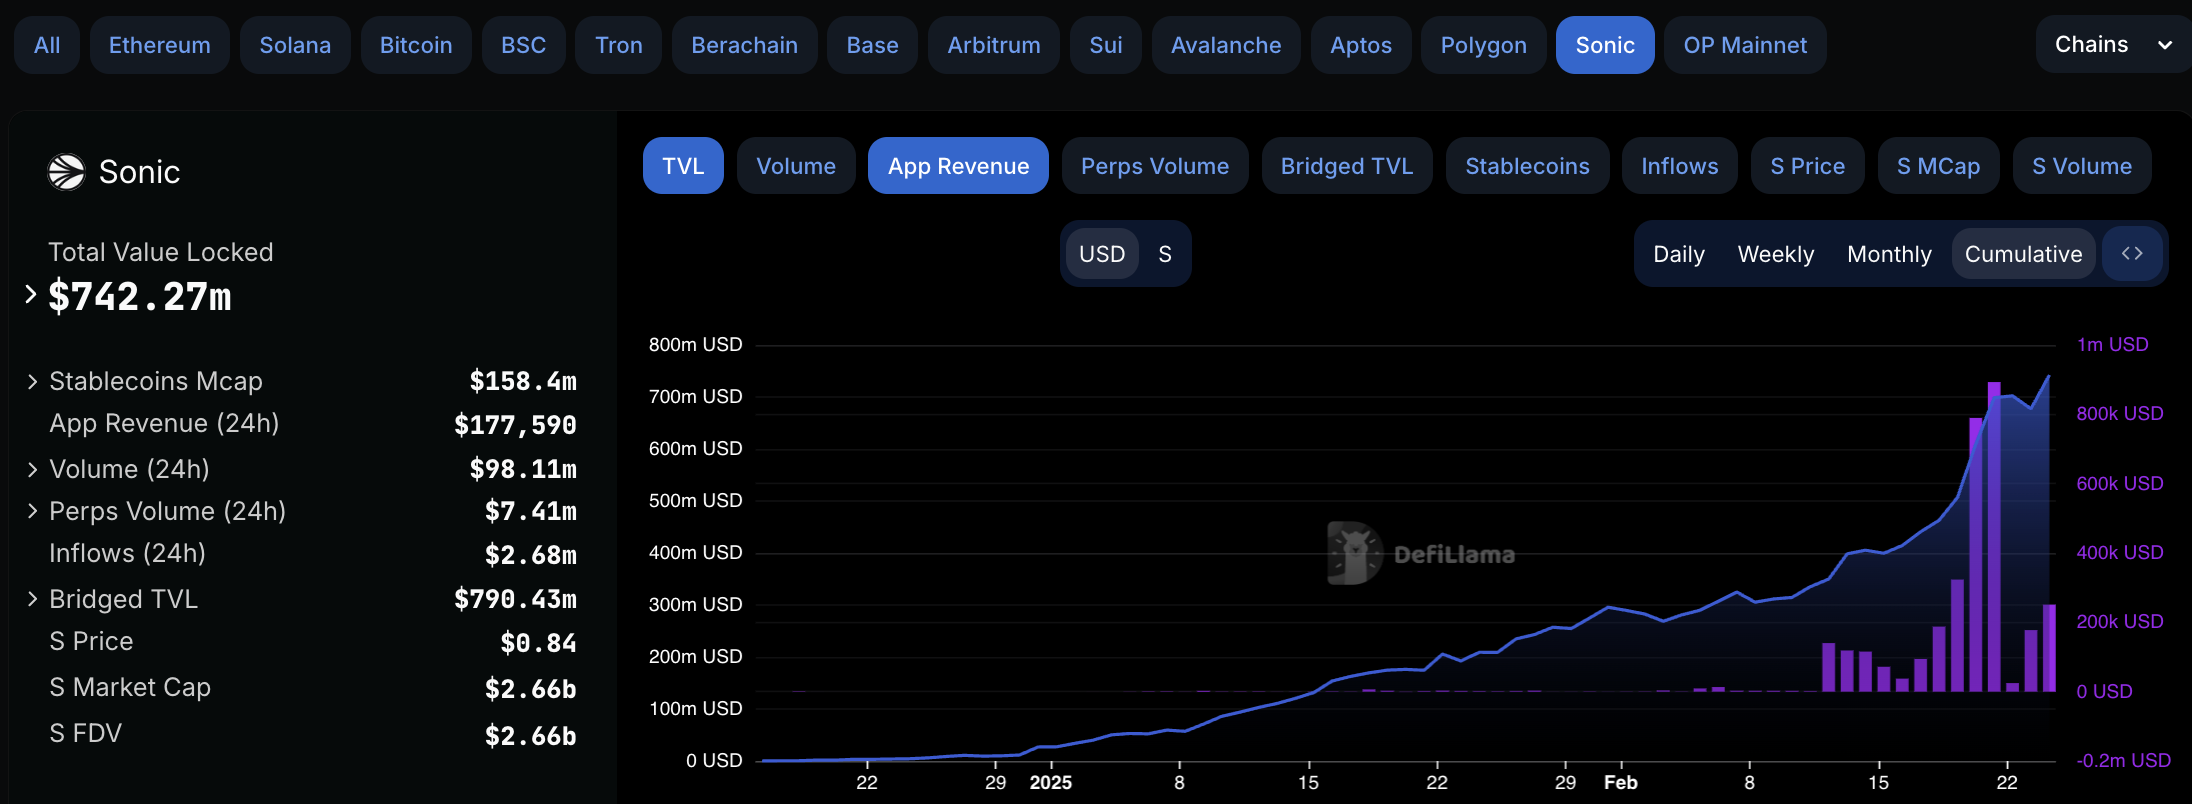Click the S FDV label

(85, 733)
